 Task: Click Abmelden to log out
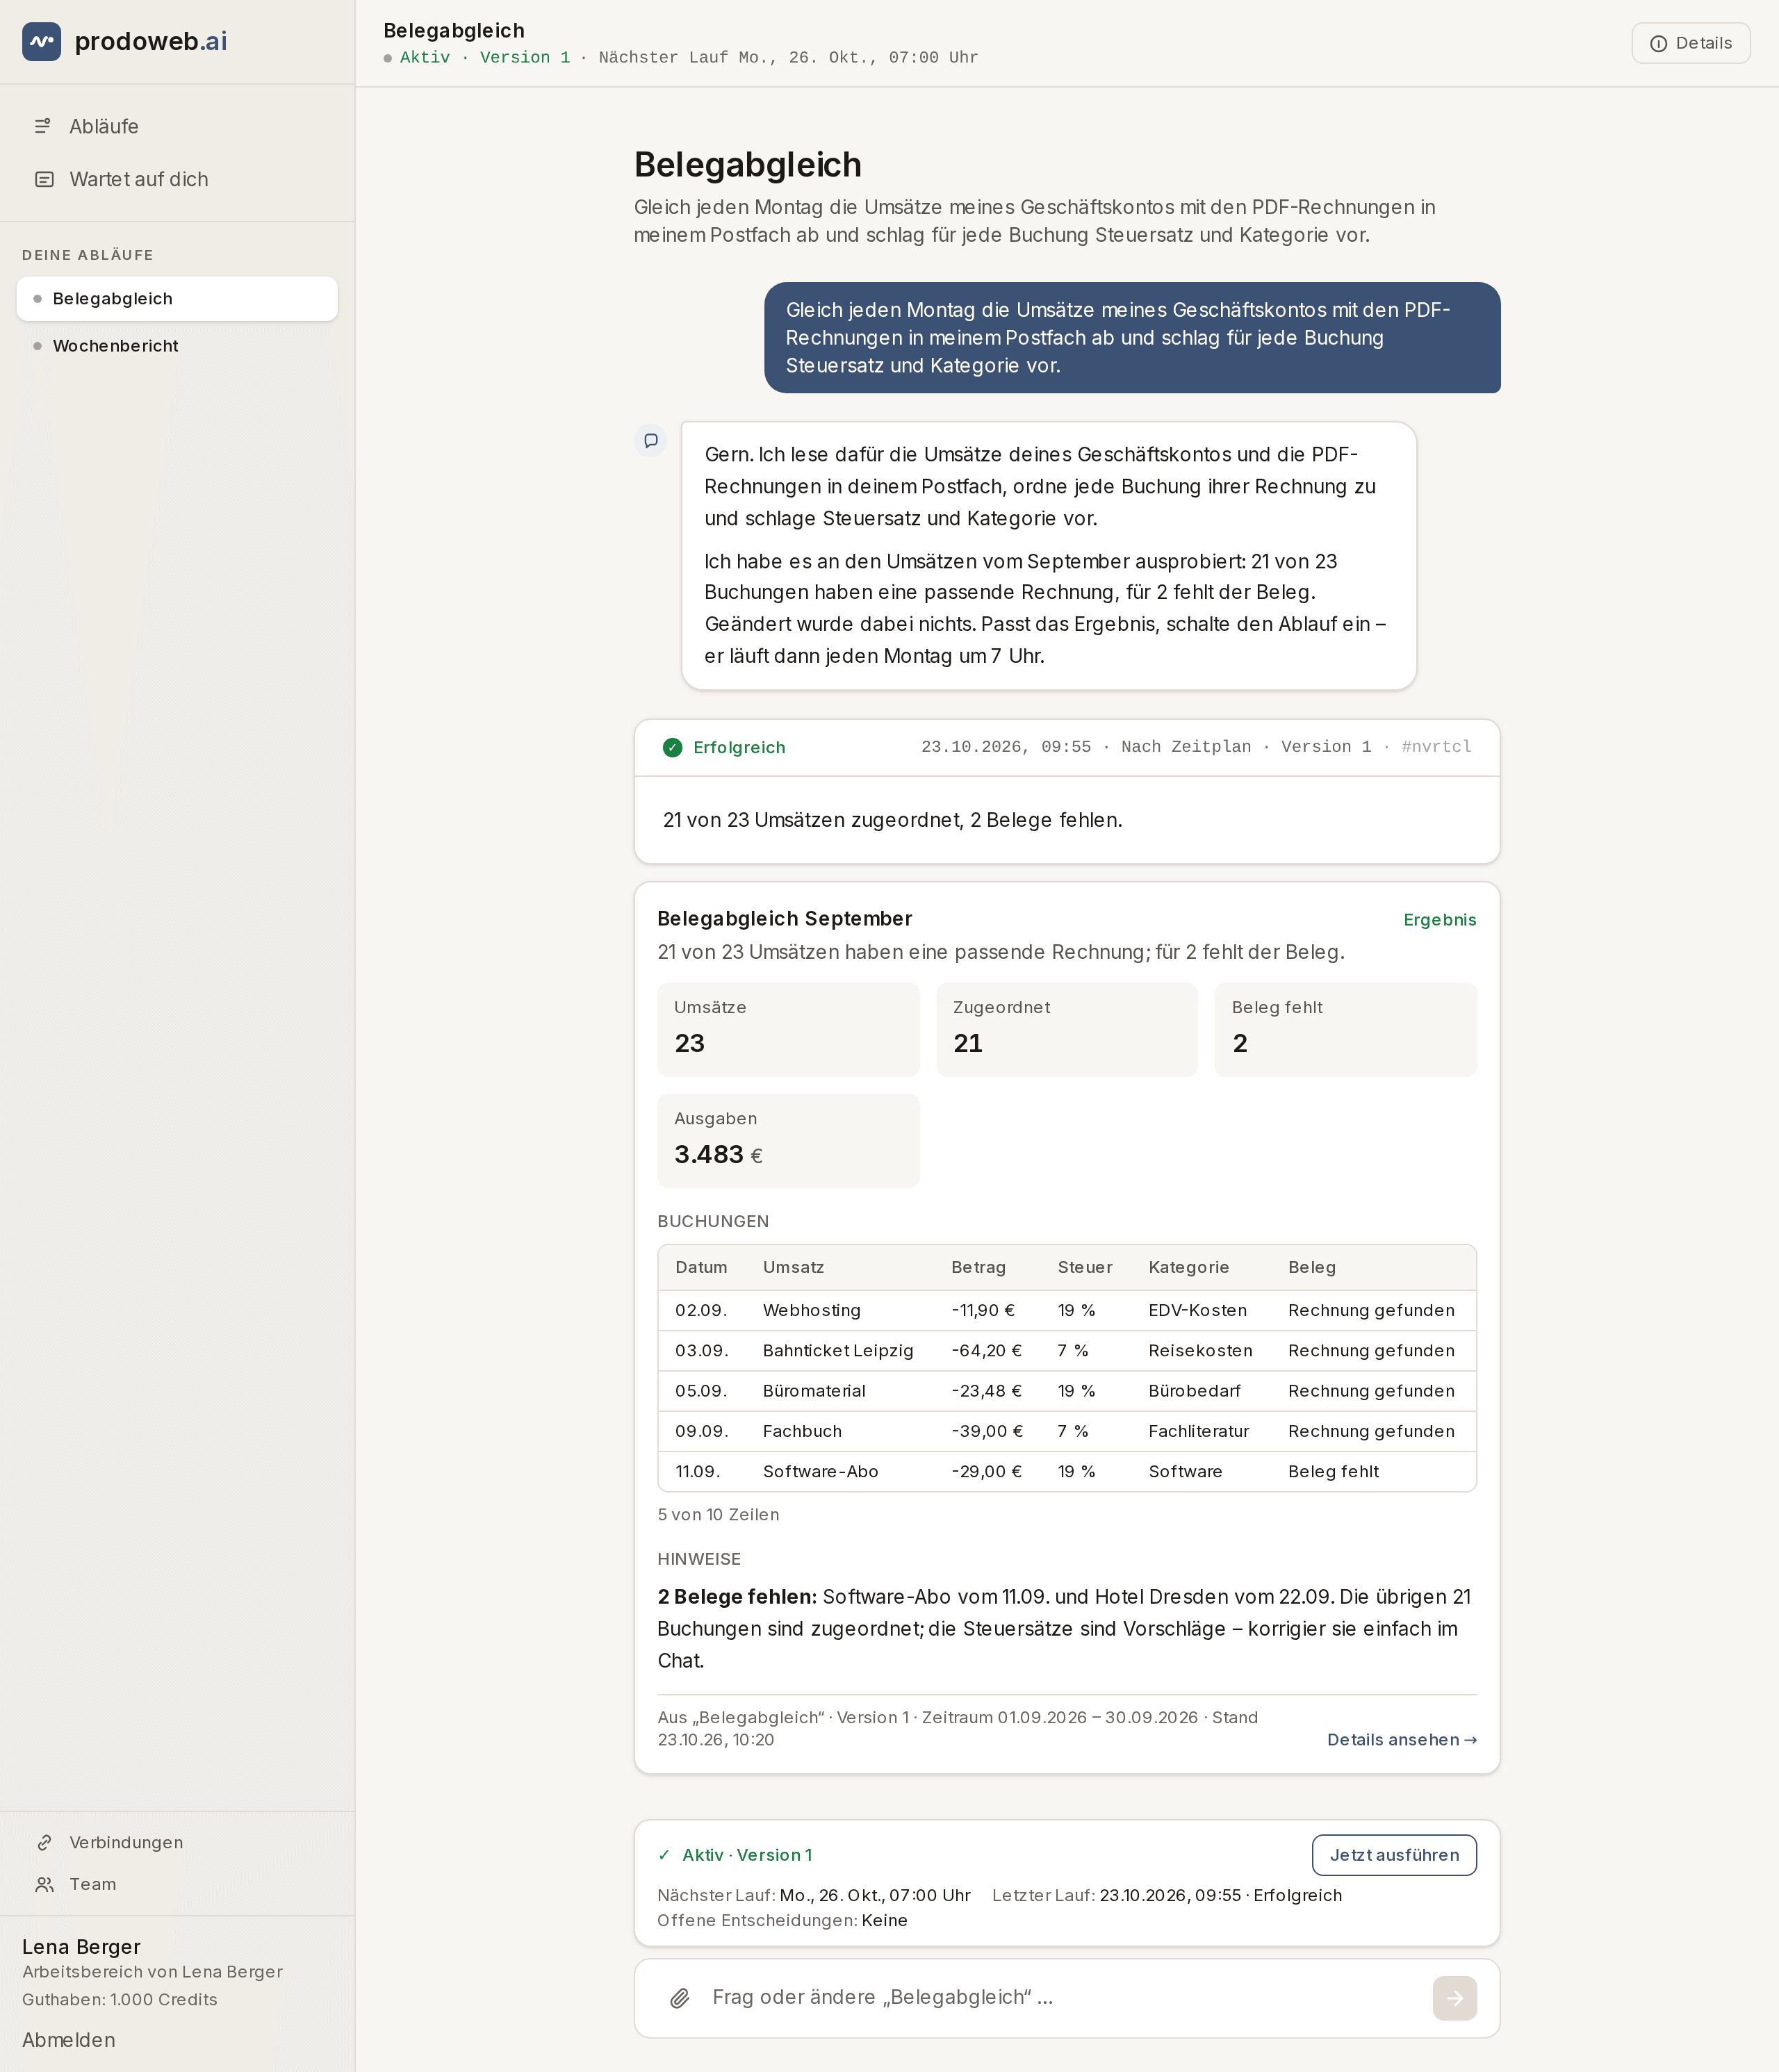[69, 2040]
